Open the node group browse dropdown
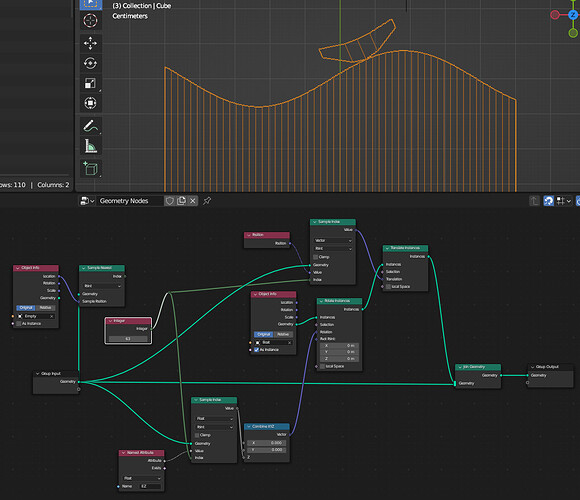This screenshot has width=580, height=500. (87, 201)
